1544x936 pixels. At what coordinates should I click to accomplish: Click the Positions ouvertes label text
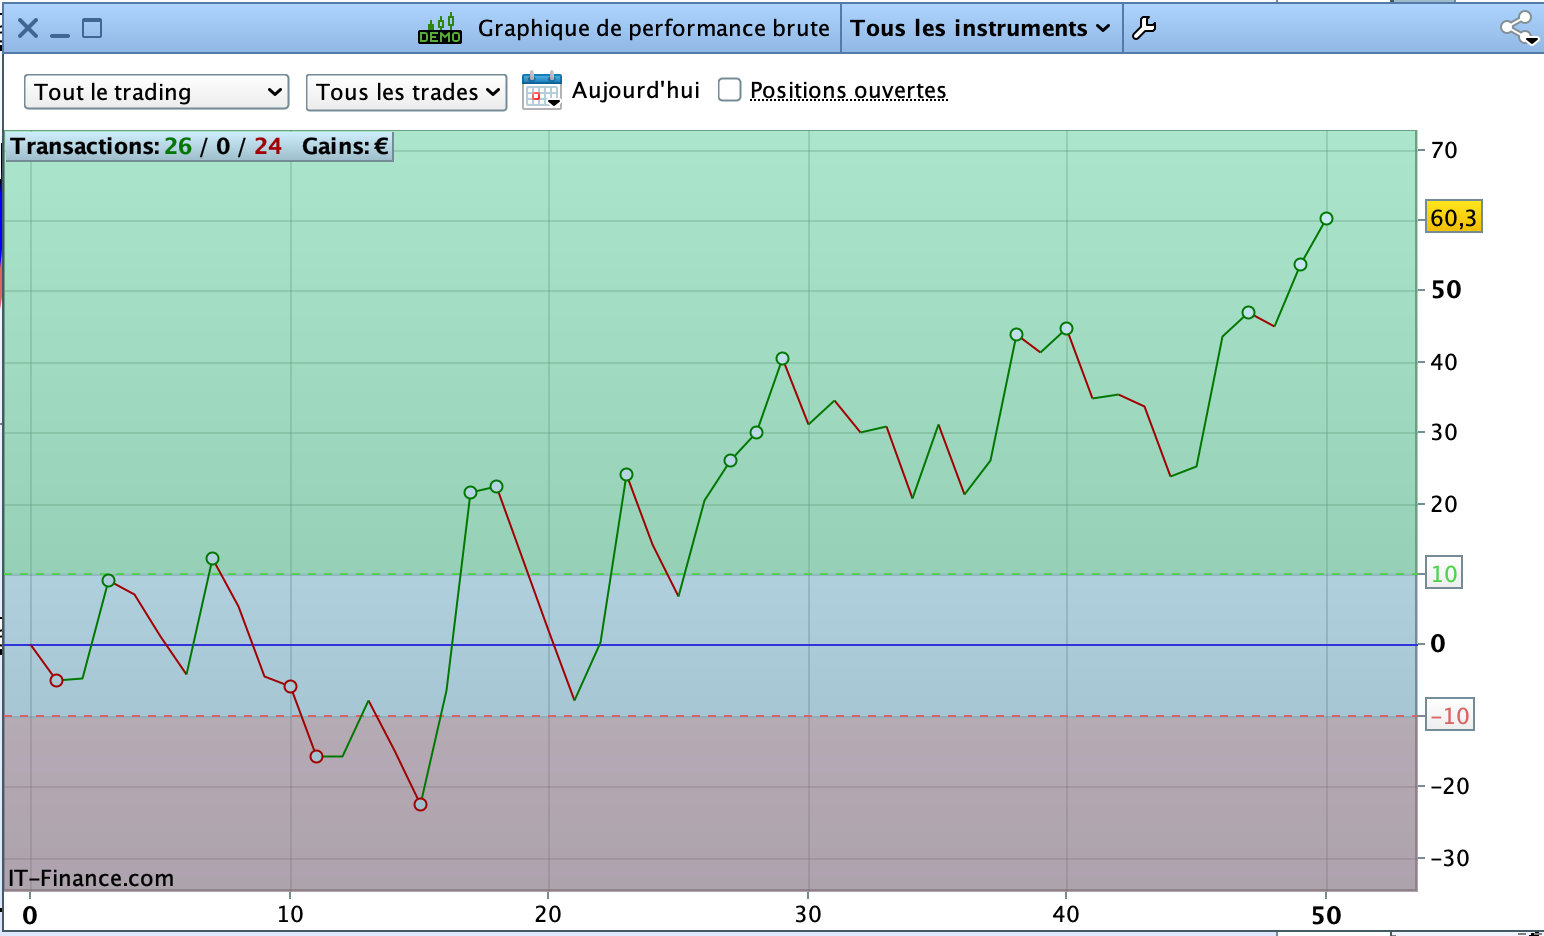tap(848, 90)
